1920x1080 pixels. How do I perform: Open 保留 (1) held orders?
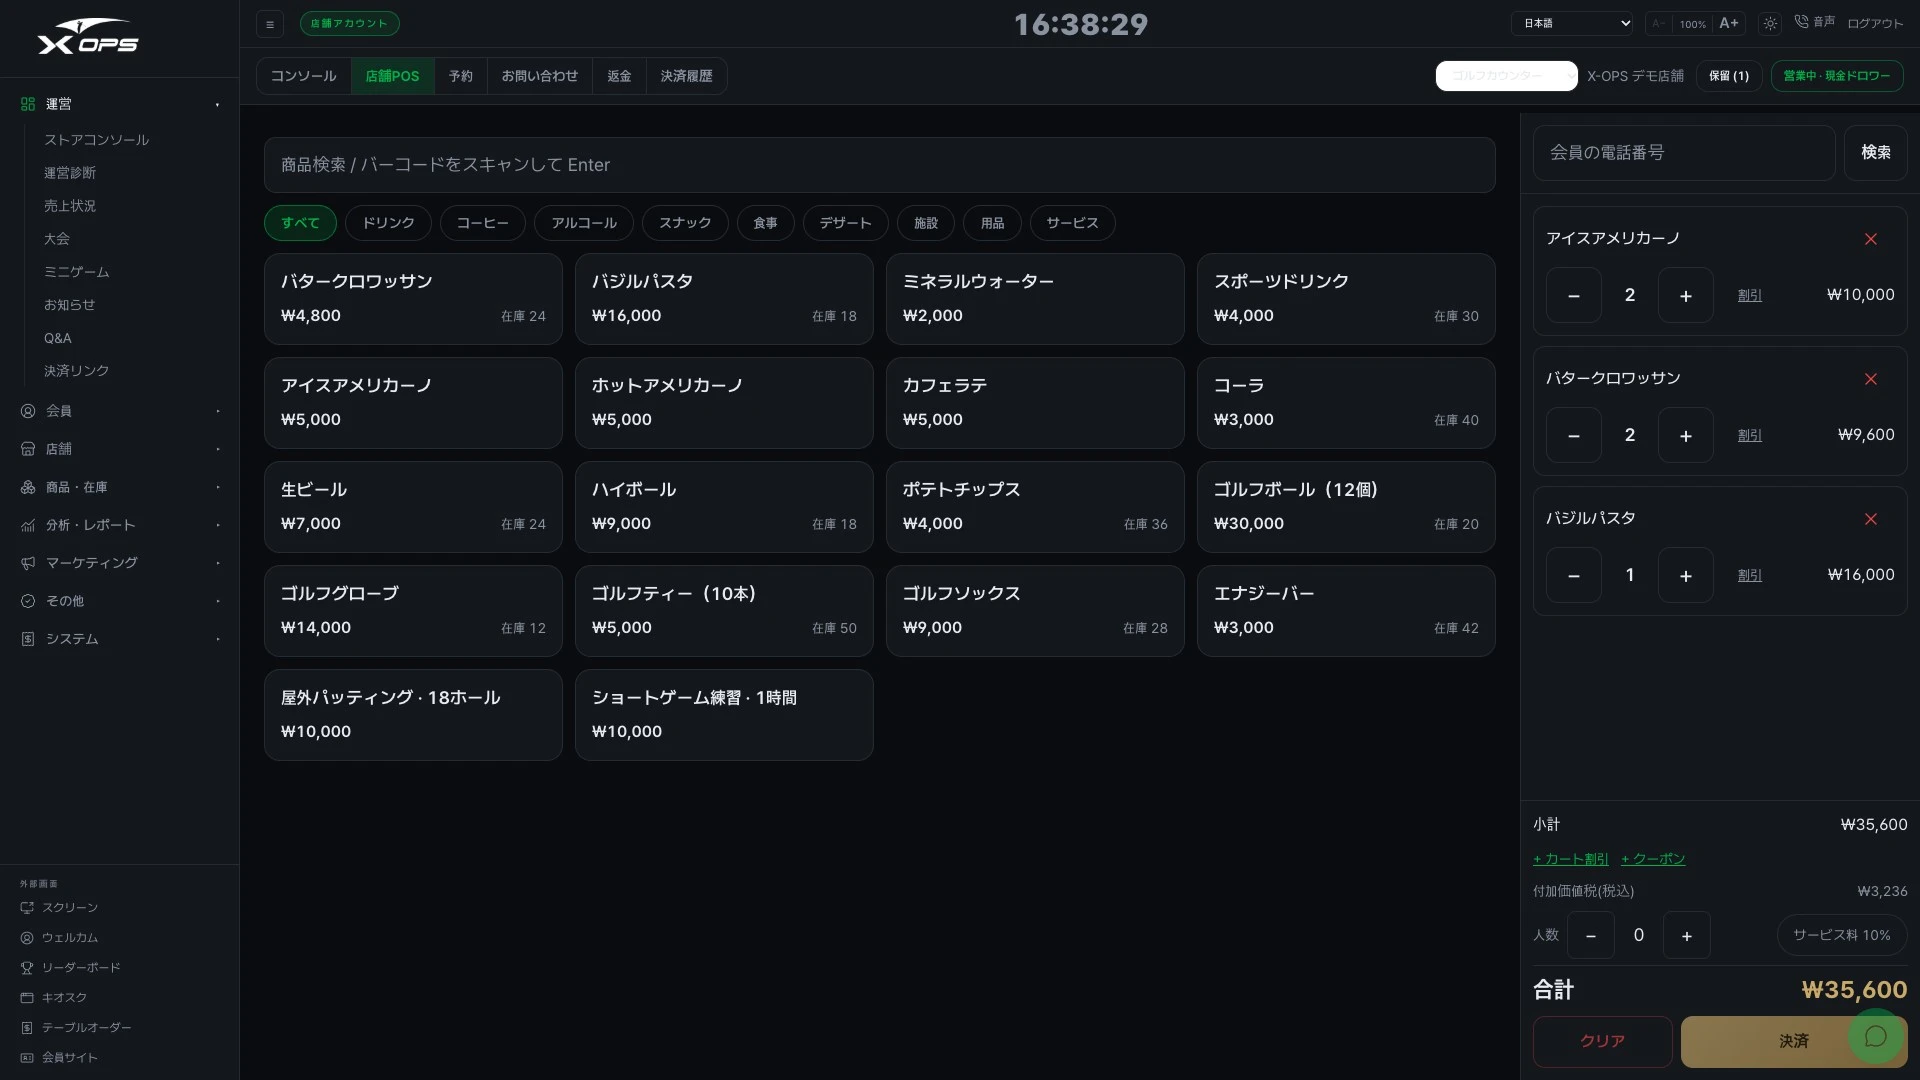1728,76
